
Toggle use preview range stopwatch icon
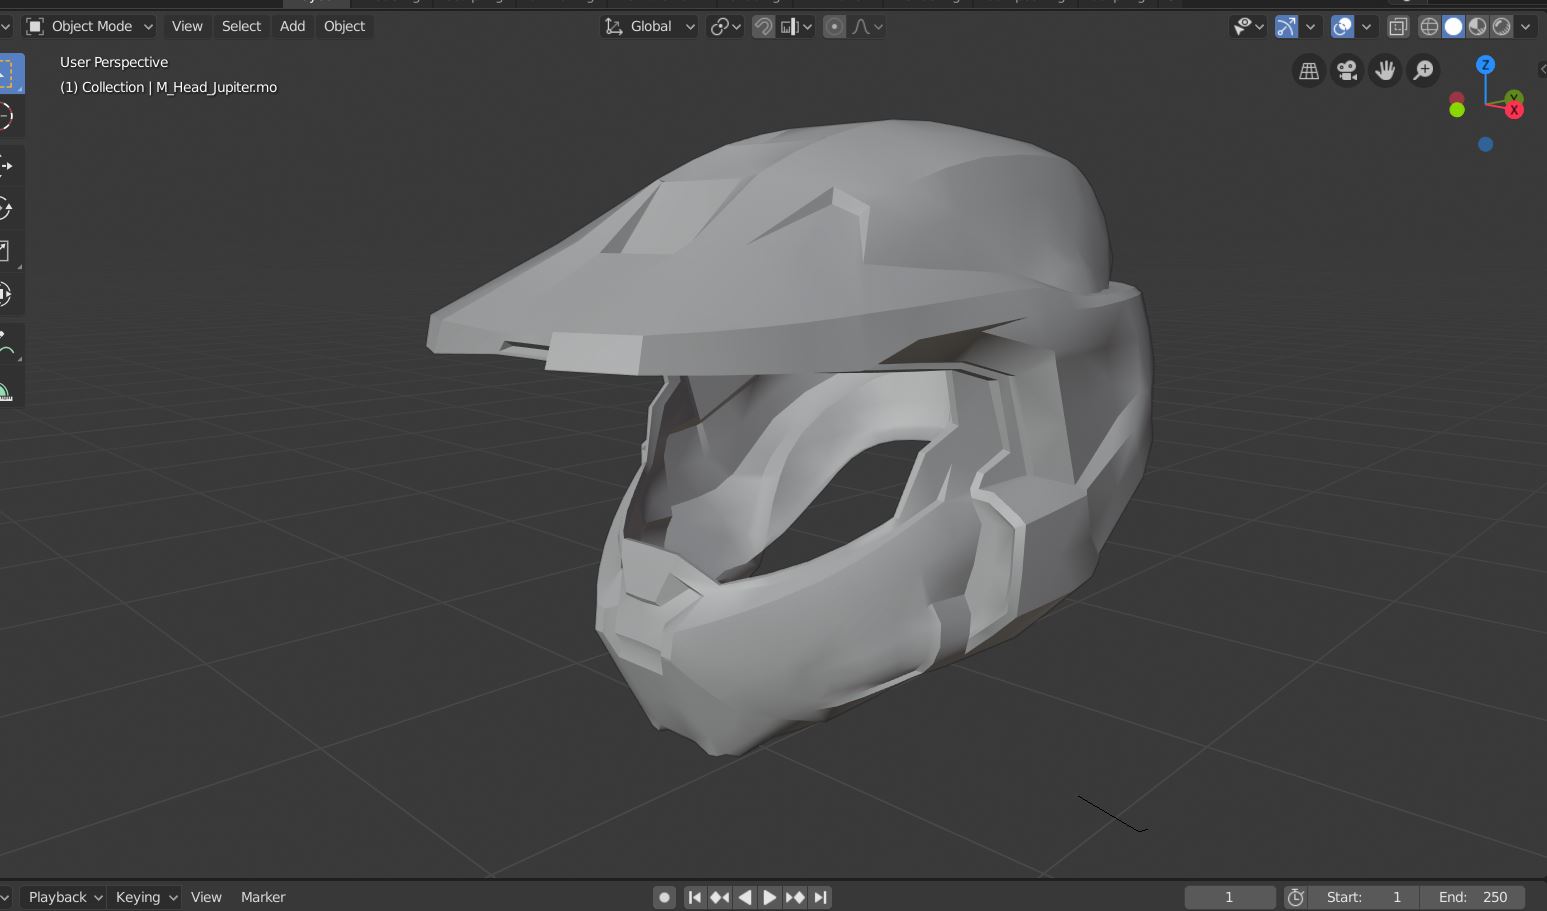(x=1295, y=897)
